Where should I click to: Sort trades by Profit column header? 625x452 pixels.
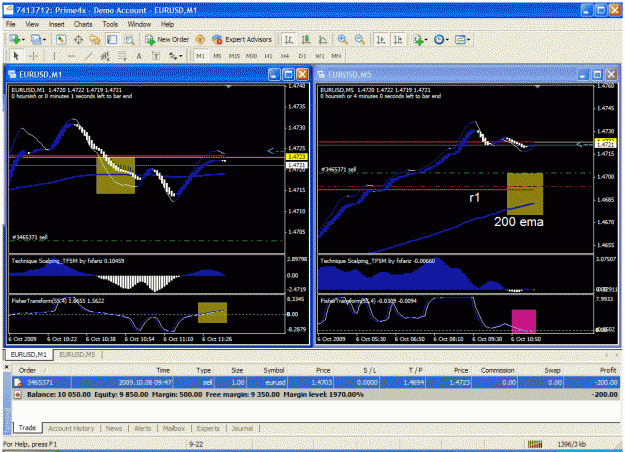[608, 370]
